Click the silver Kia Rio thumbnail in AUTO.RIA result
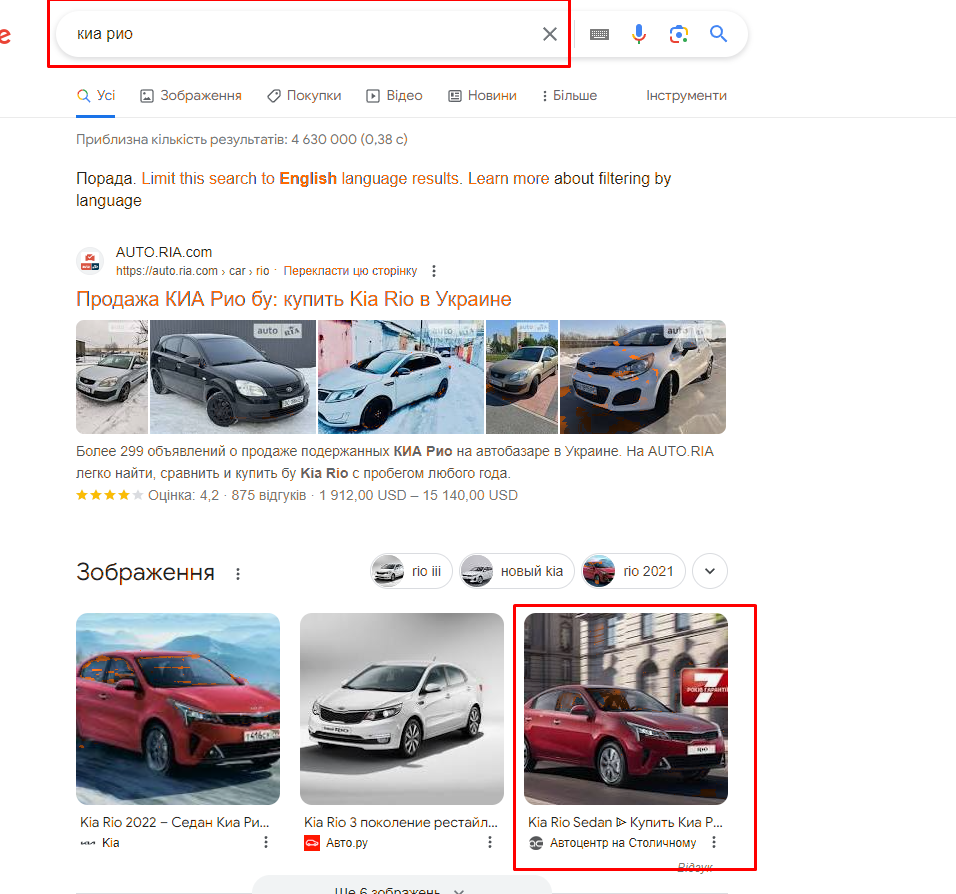The width and height of the screenshot is (956, 894). pos(112,377)
